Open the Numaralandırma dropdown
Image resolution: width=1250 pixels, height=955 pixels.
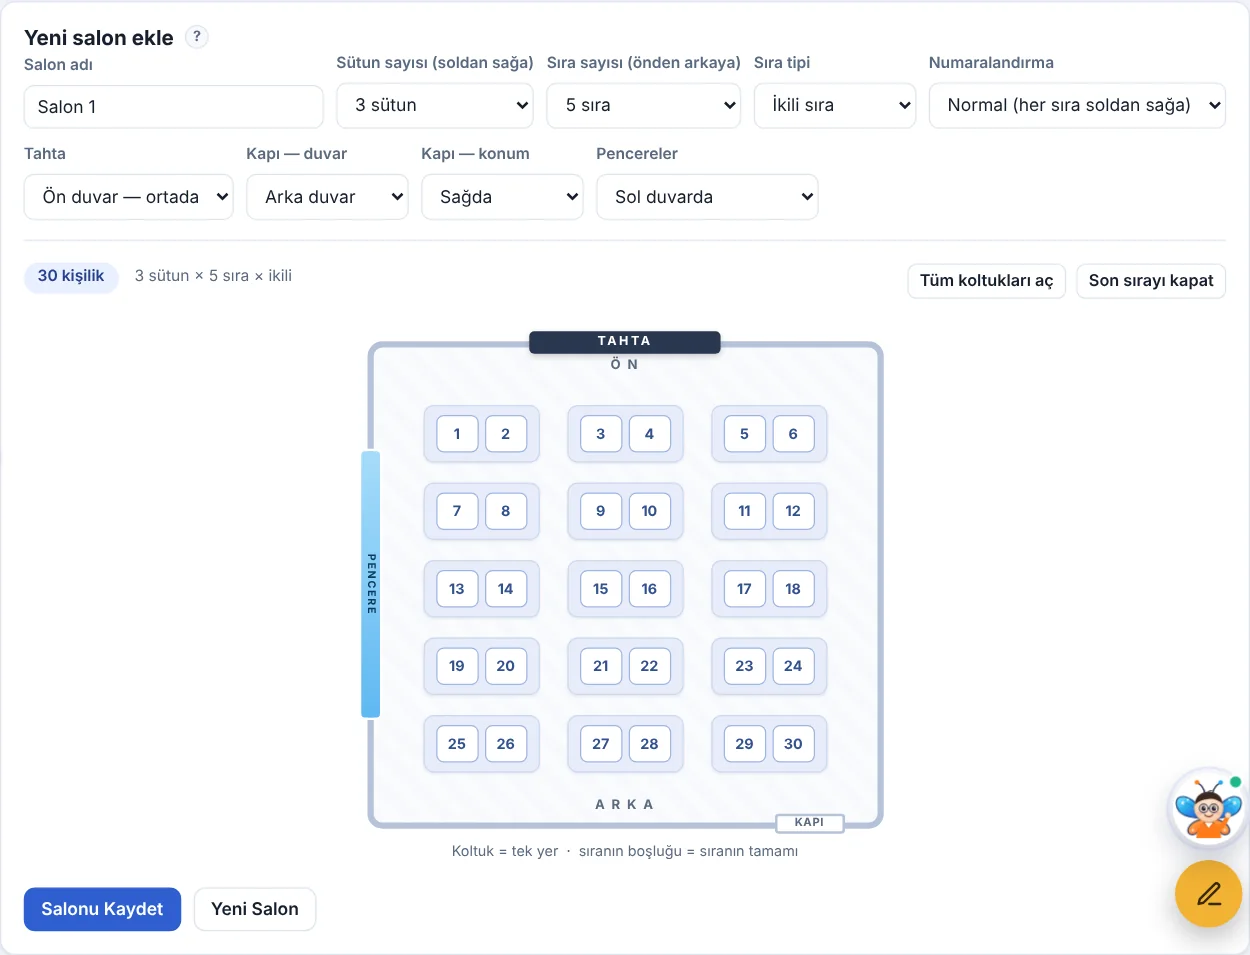pos(1077,105)
